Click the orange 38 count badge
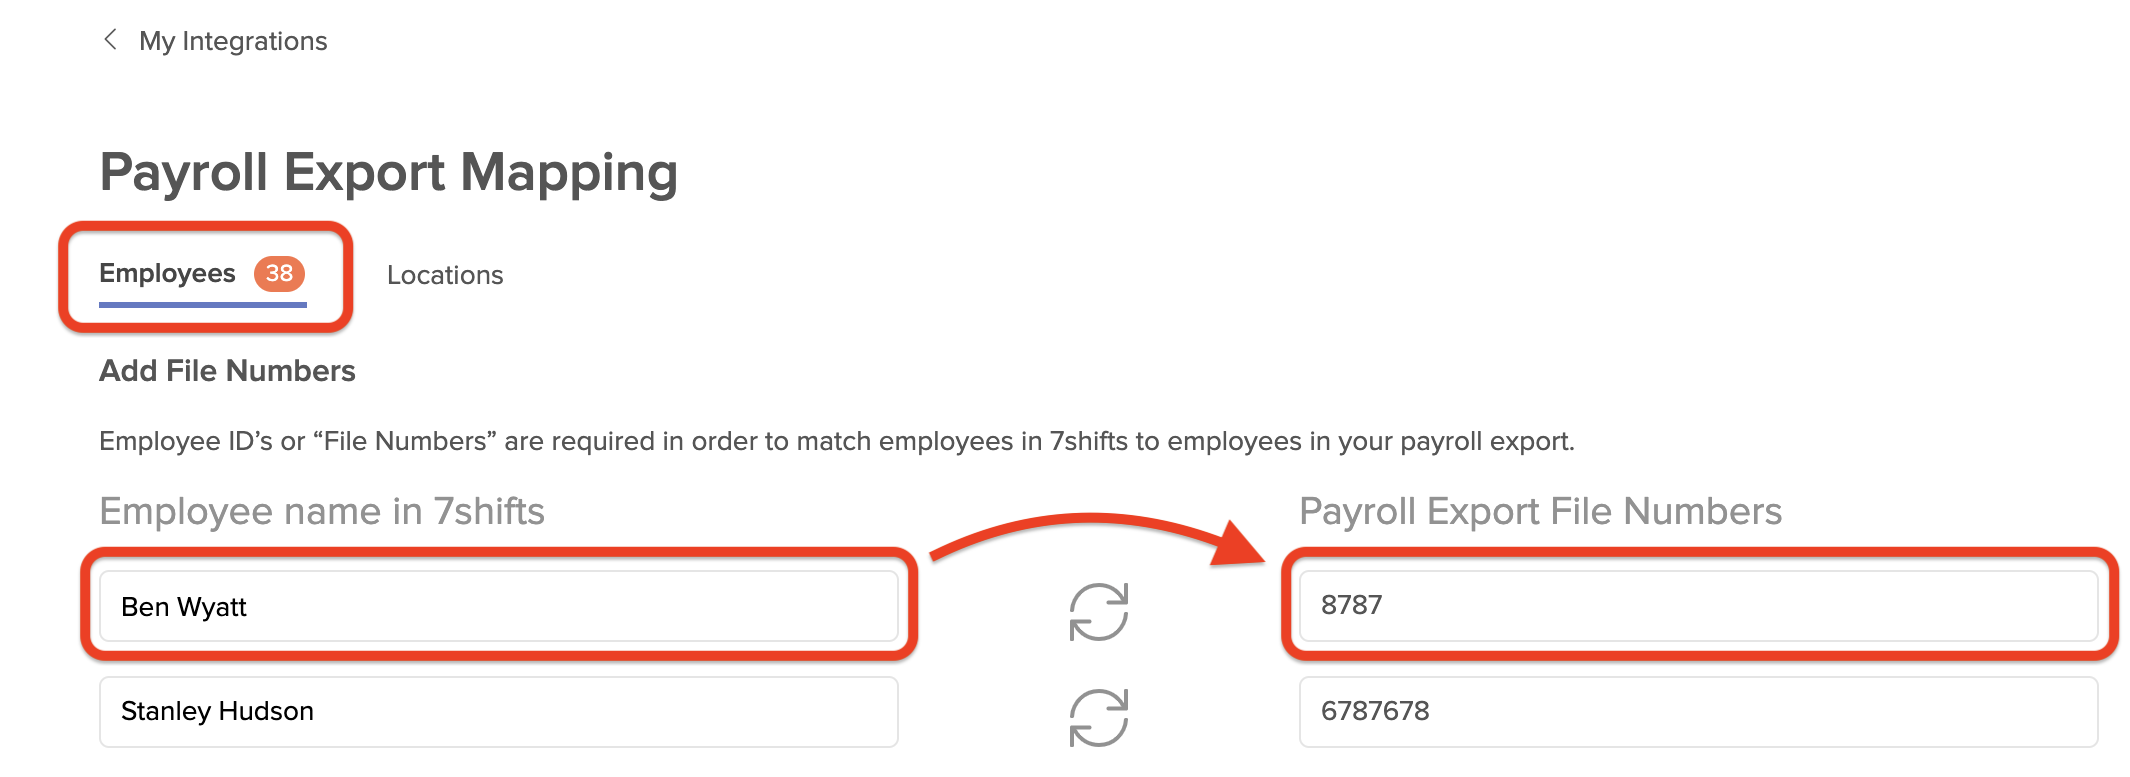This screenshot has width=2130, height=777. tap(279, 273)
